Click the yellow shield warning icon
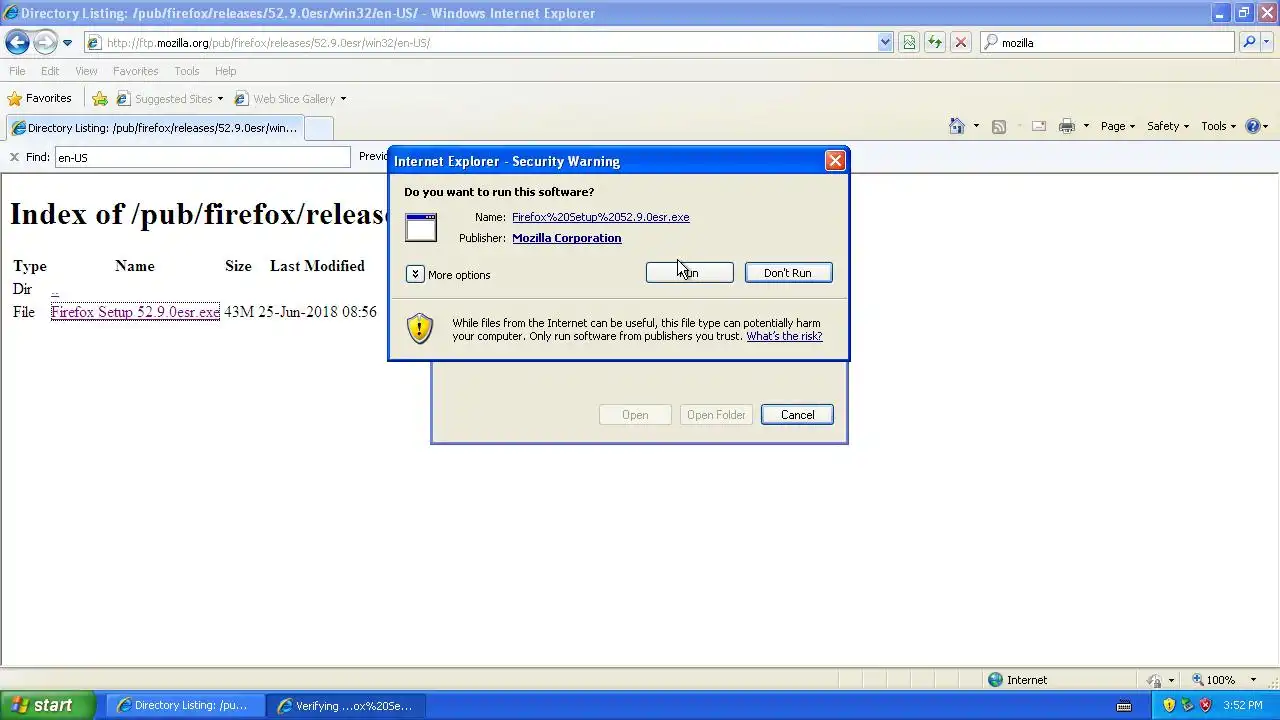This screenshot has height=720, width=1280. point(420,328)
